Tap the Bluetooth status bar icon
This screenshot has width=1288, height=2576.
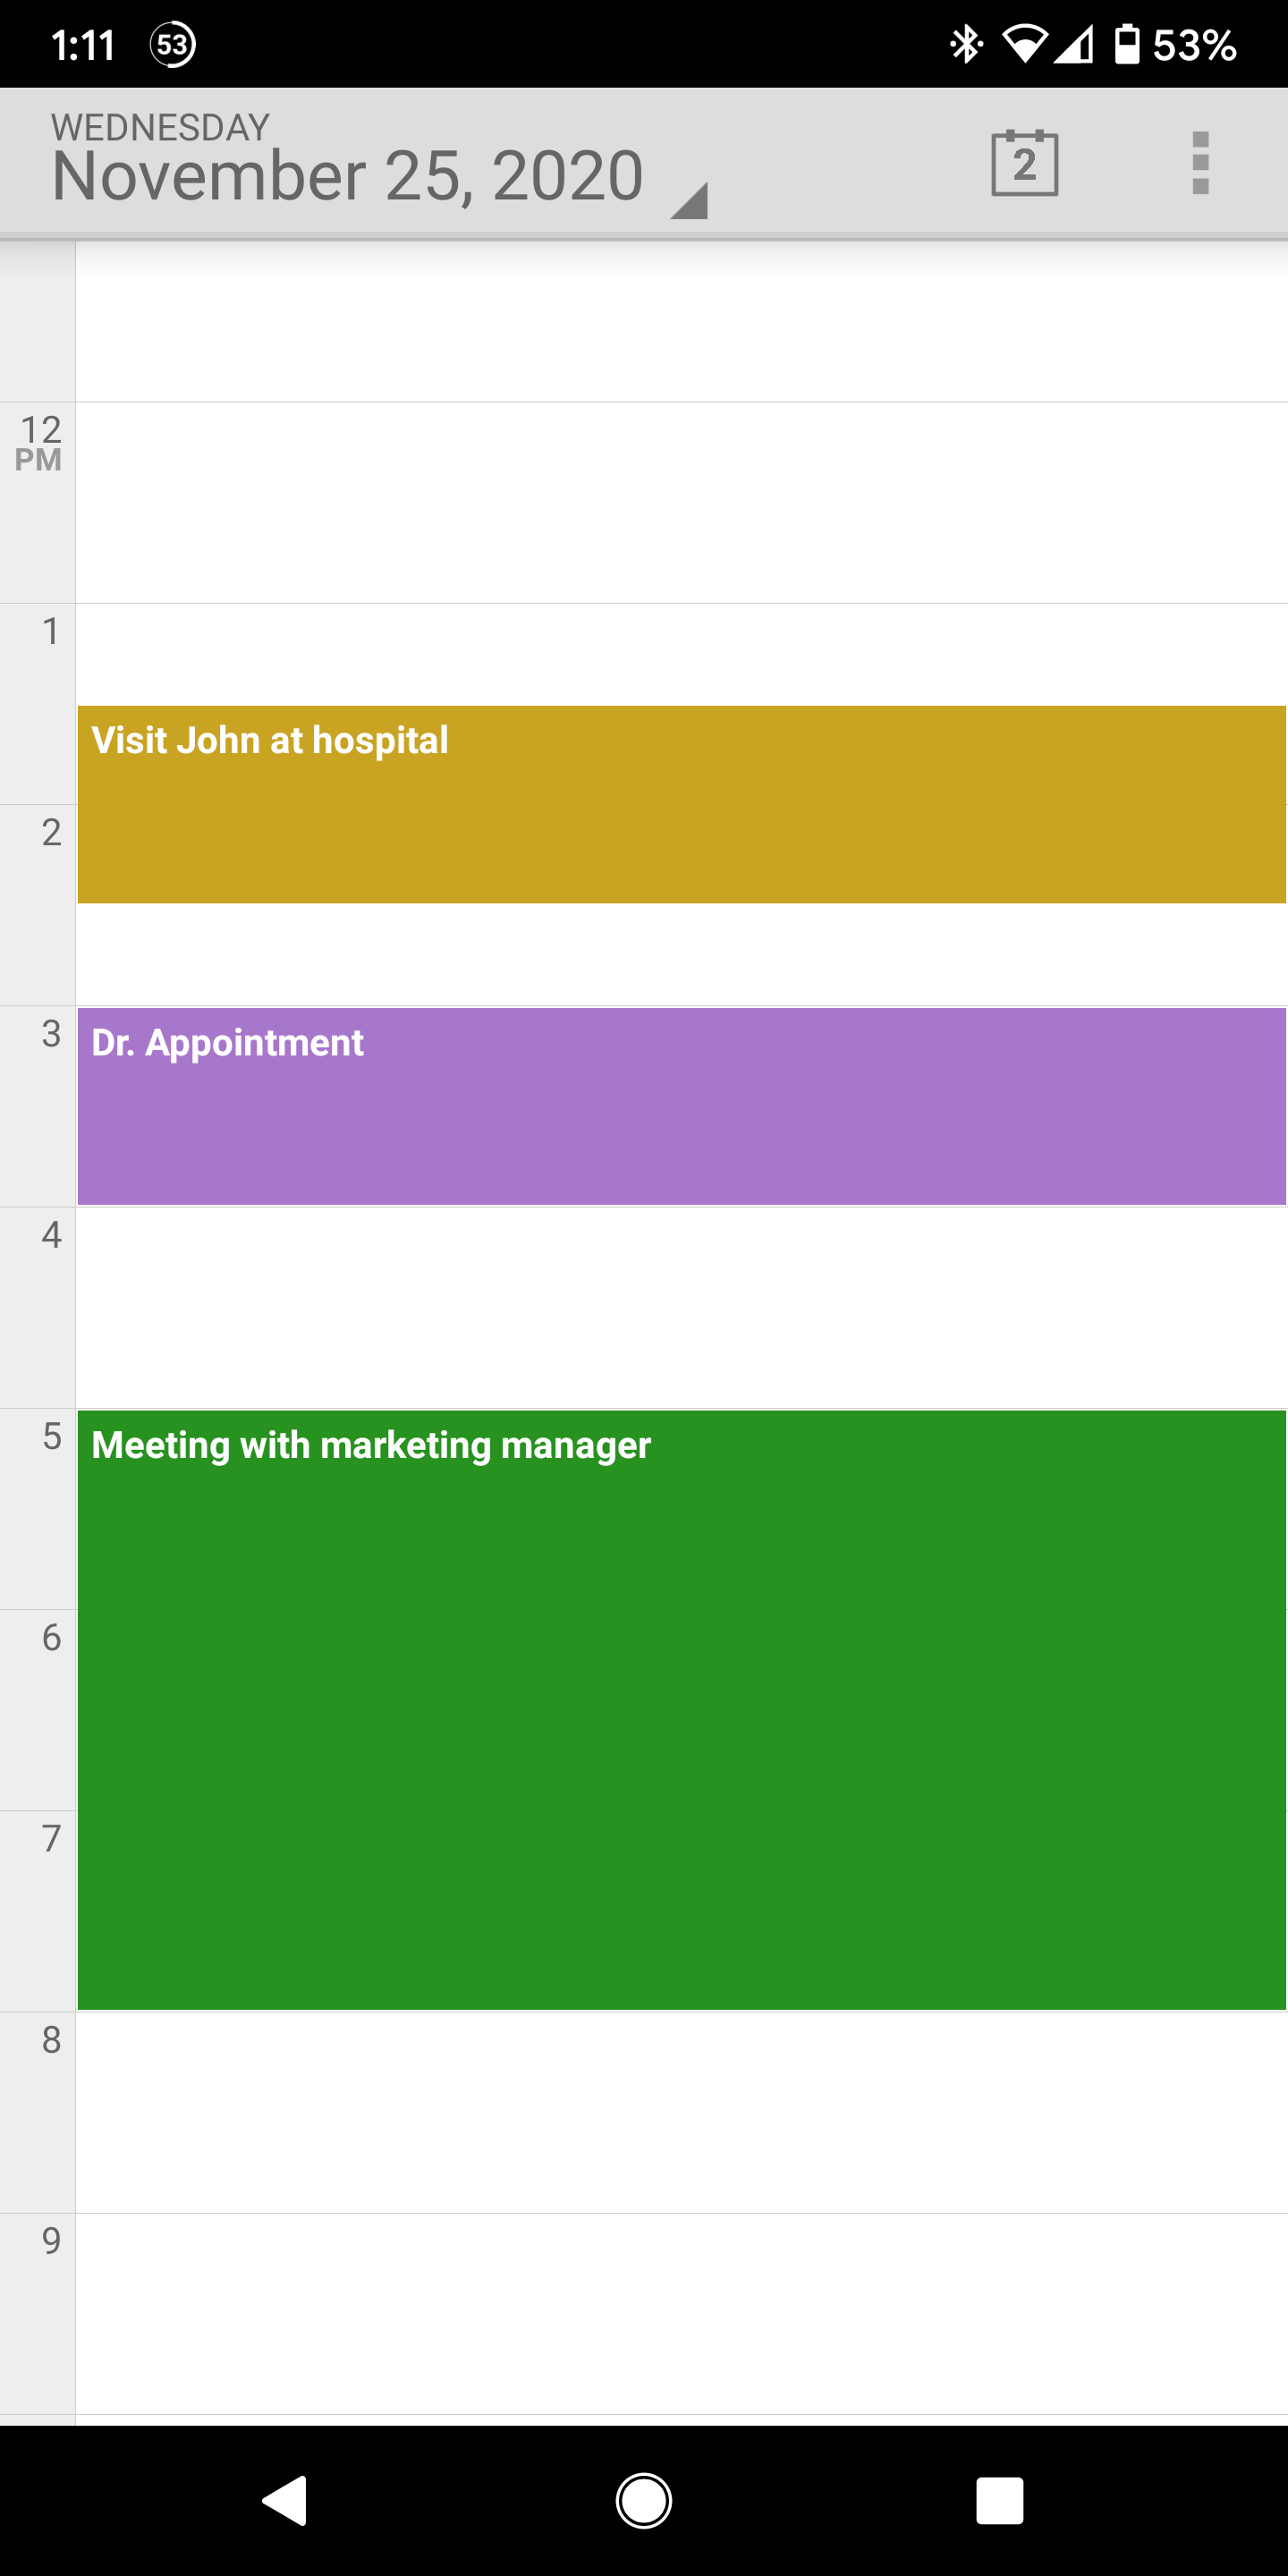point(966,44)
